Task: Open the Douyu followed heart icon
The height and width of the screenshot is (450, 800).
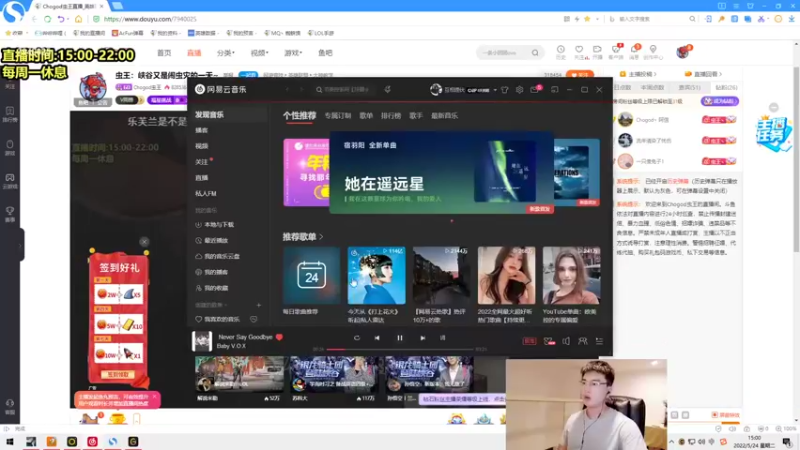Action: point(579,49)
